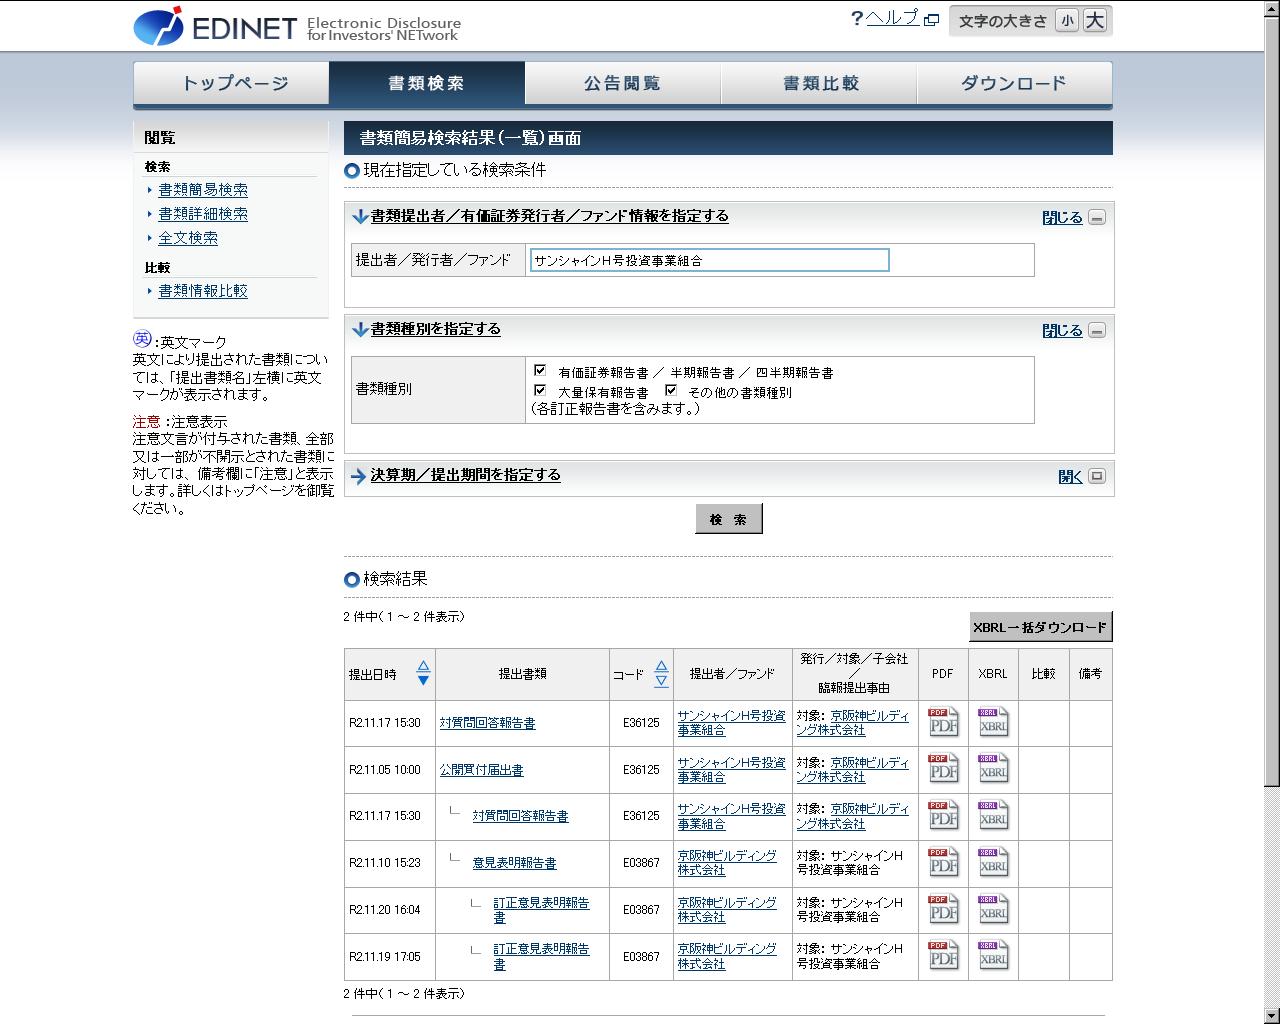This screenshot has height=1024, width=1280.
Task: Click the 検索 button
Action: coord(729,519)
